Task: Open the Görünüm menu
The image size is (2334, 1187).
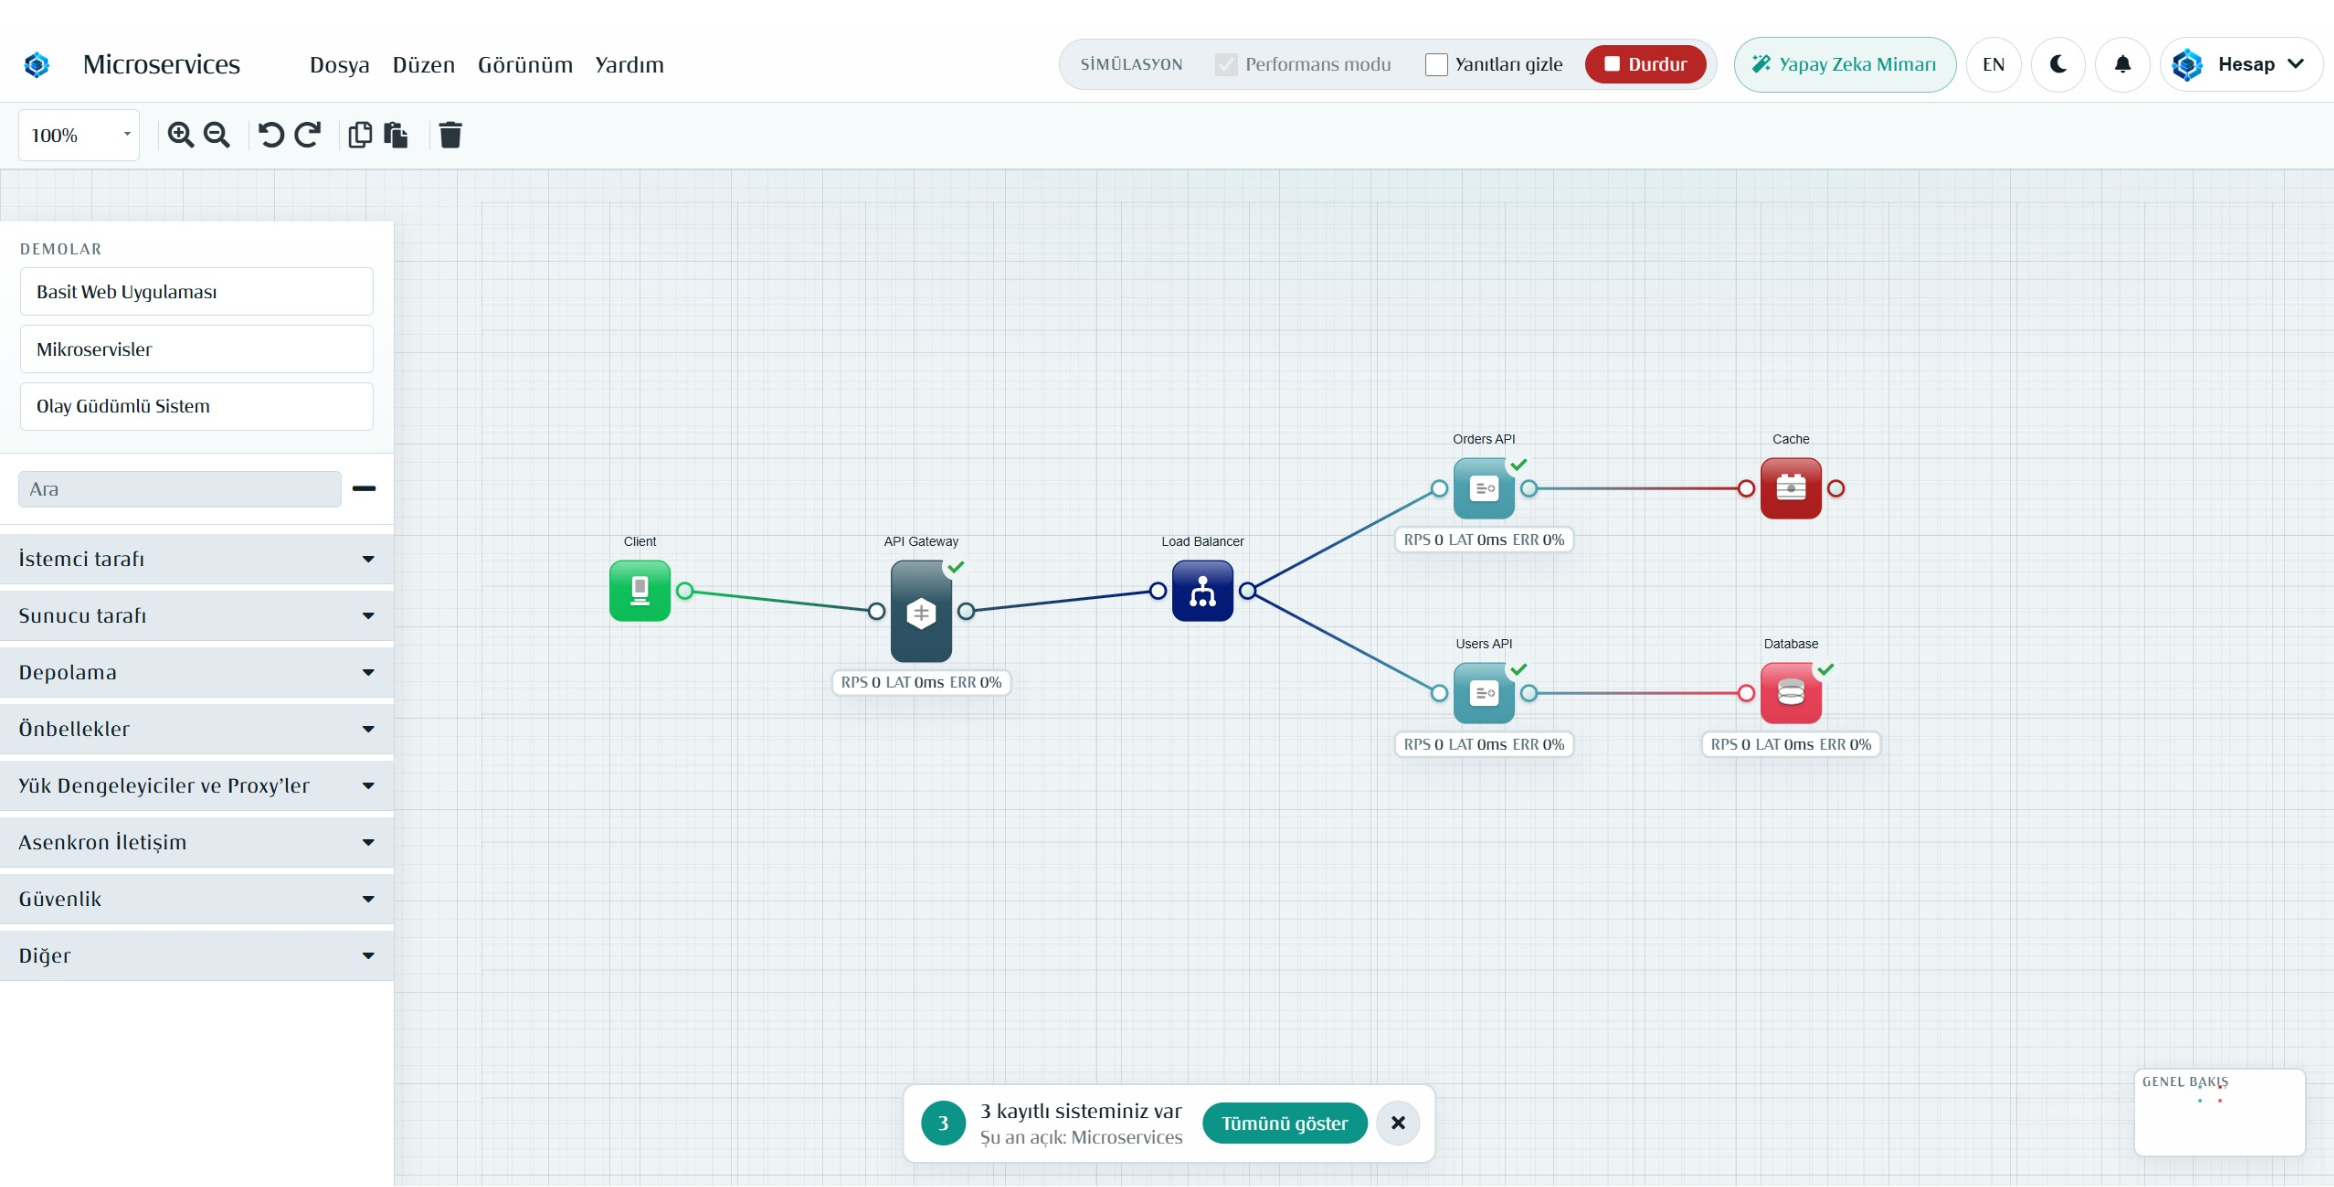Action: tap(525, 65)
